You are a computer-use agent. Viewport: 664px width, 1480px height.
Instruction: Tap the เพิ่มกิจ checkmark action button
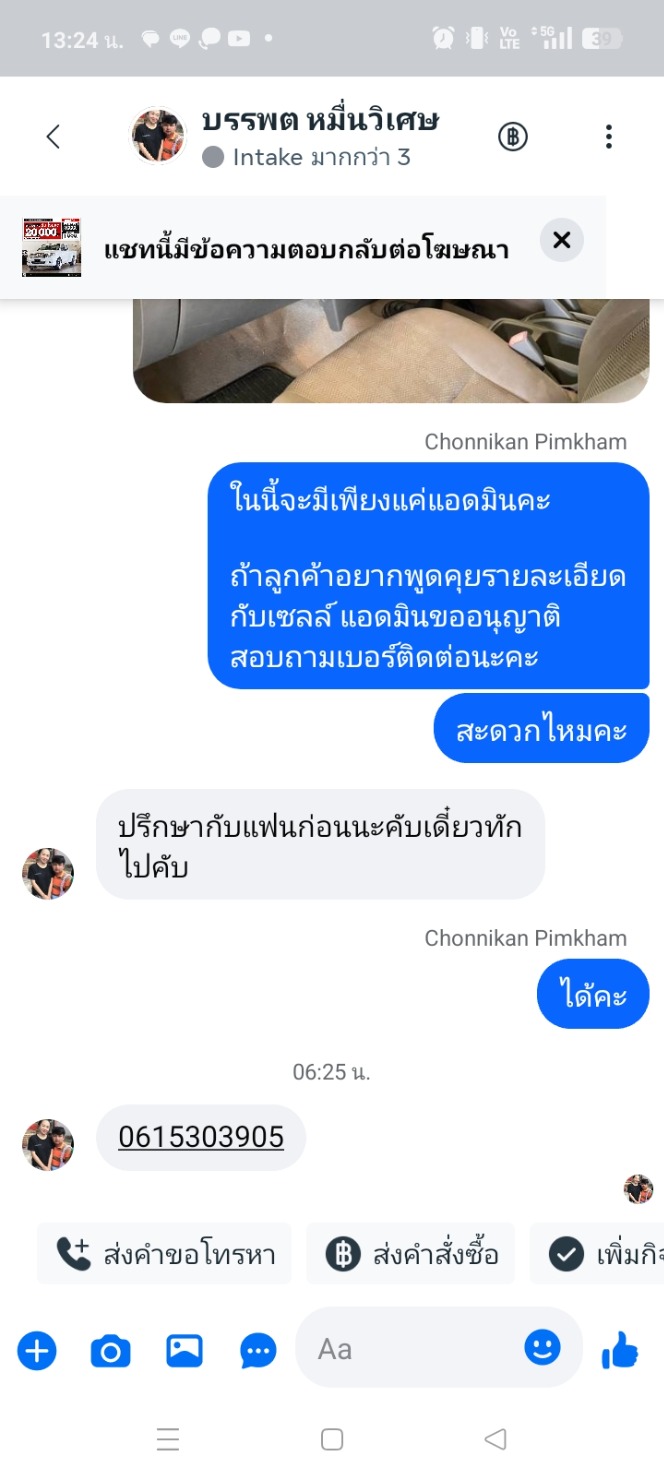(x=597, y=1254)
